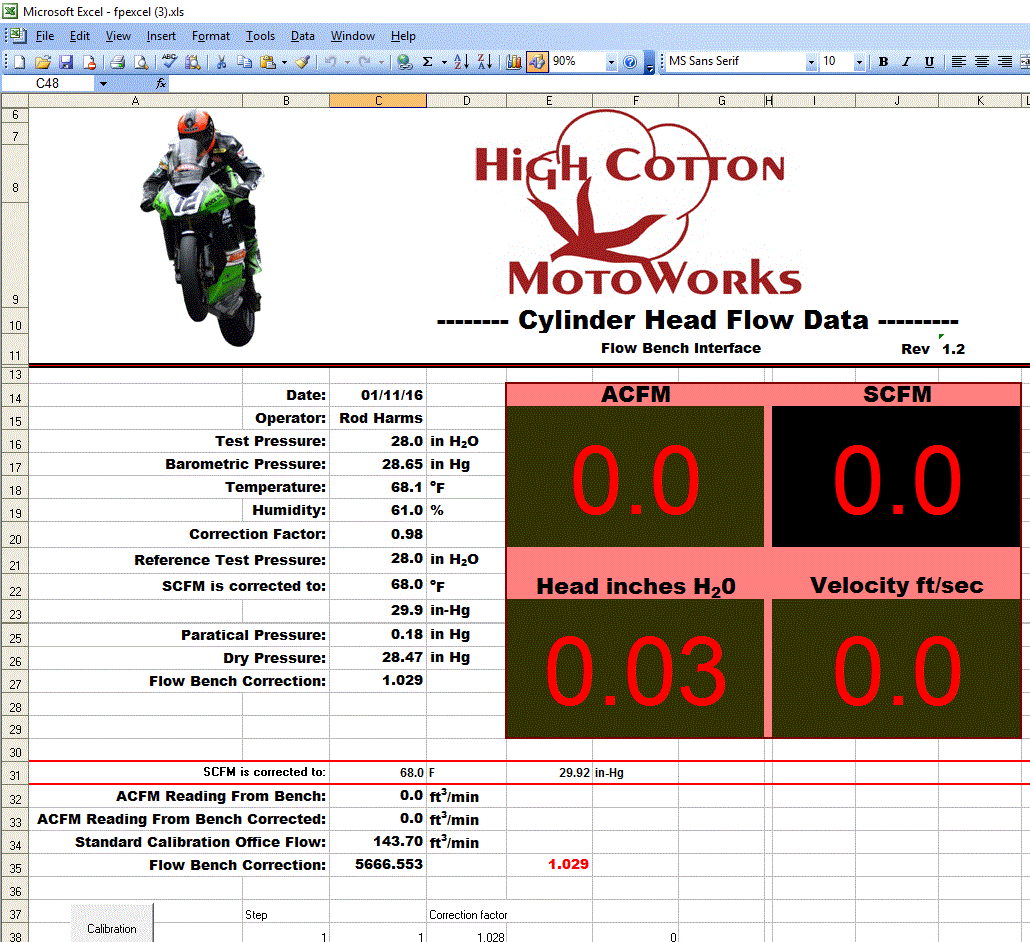The width and height of the screenshot is (1030, 942).
Task: Click the AutoSum sigma icon
Action: (428, 62)
